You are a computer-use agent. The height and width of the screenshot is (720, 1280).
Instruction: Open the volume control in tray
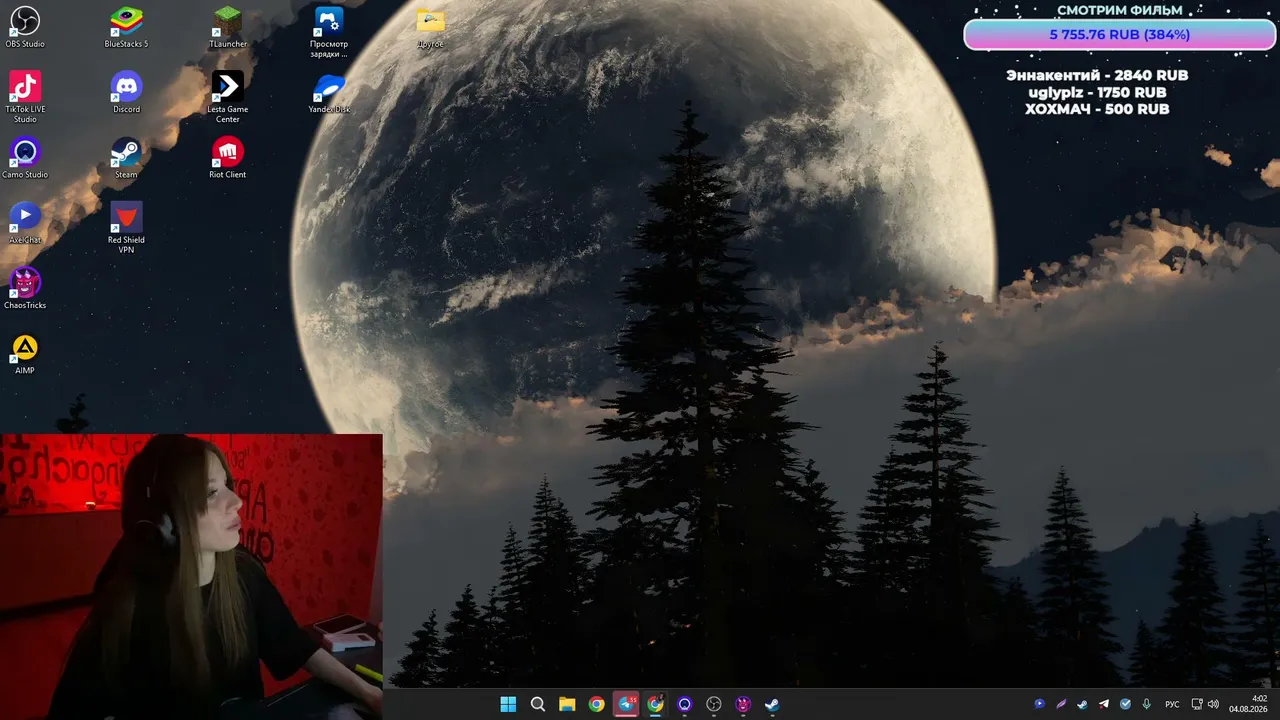1213,704
